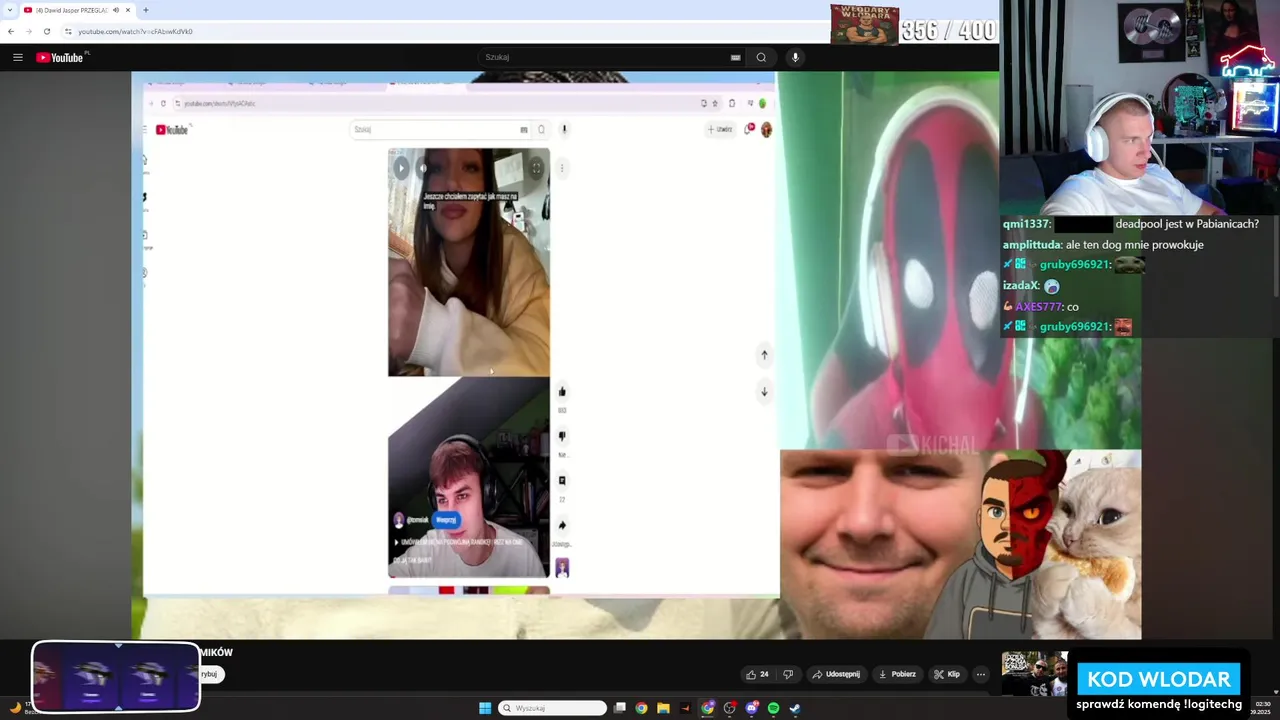
Task: Click Utwórz button in the recorded YouTube page
Action: (x=720, y=129)
